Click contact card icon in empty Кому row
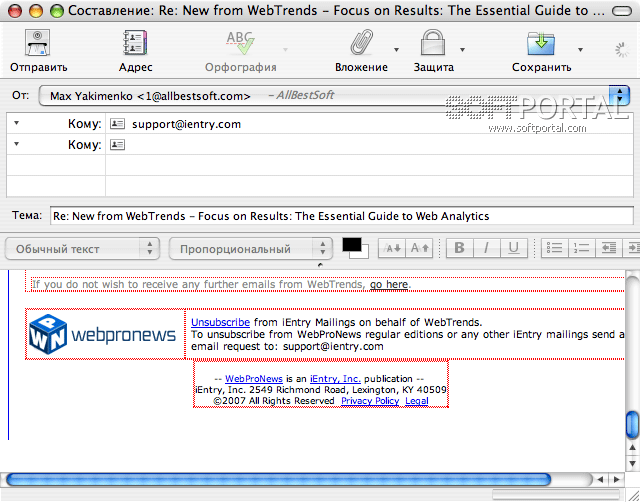 point(118,144)
